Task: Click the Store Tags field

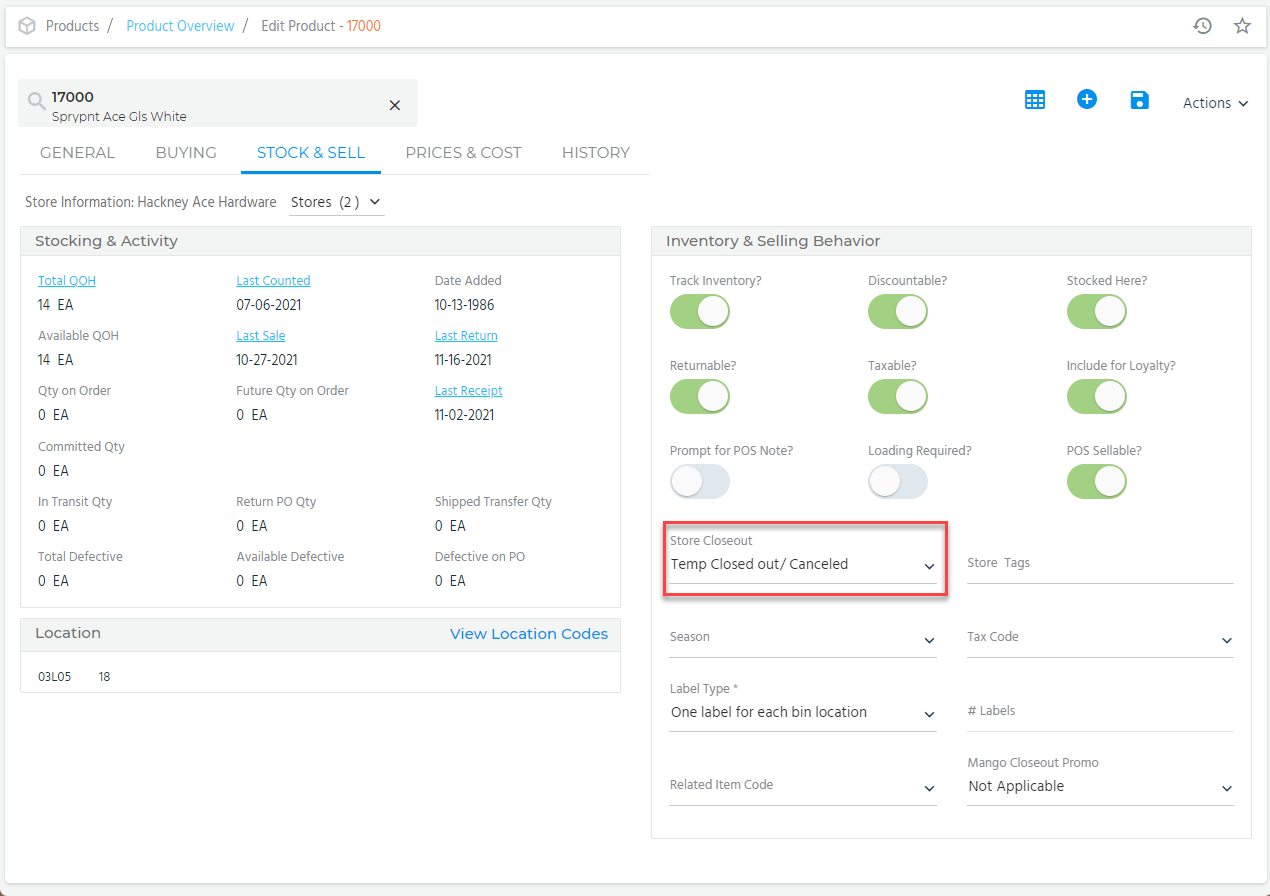Action: [x=1100, y=564]
